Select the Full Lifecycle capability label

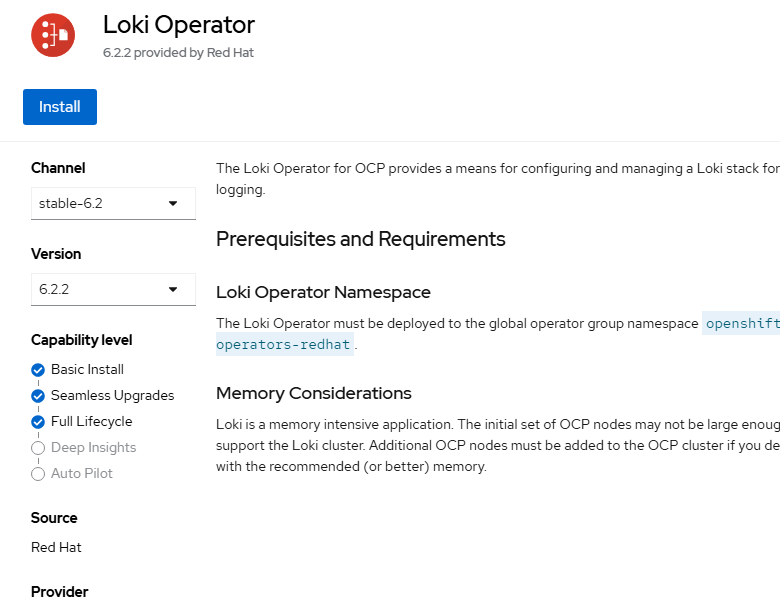coord(92,421)
